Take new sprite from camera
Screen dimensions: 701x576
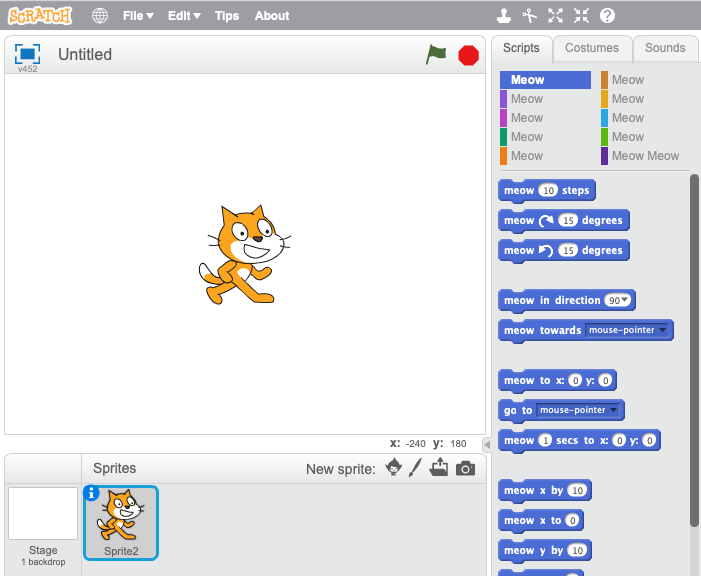coord(465,468)
